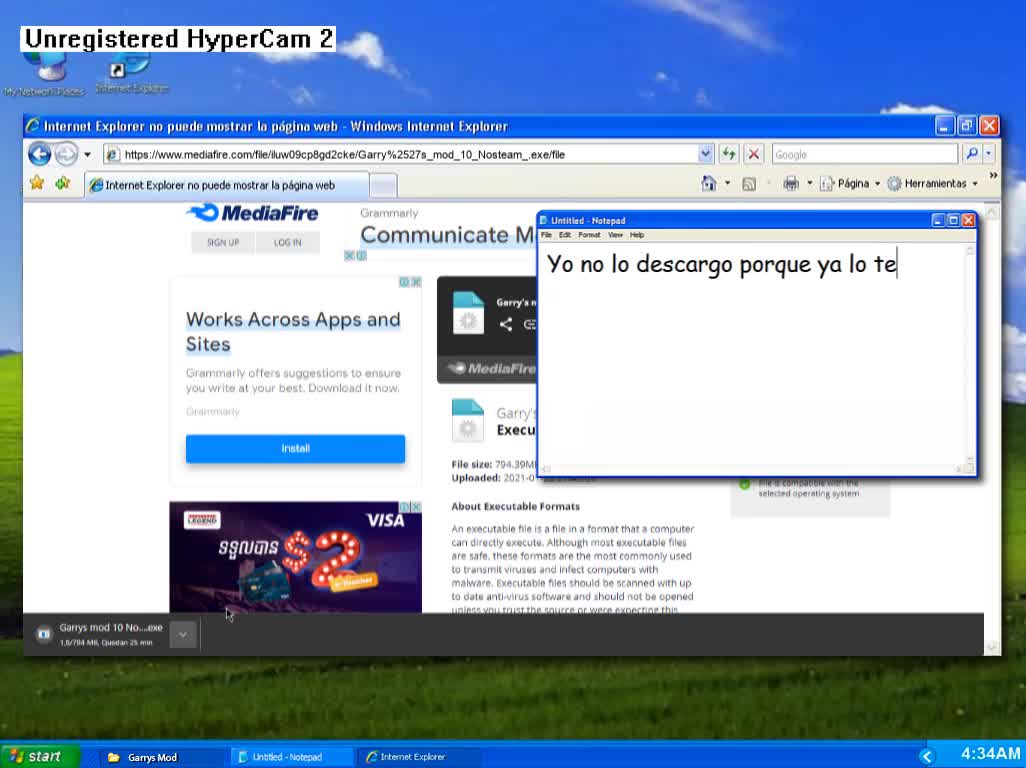Screen dimensions: 1026x768
Task: Expand the home icon dropdown arrow
Action: (x=727, y=184)
